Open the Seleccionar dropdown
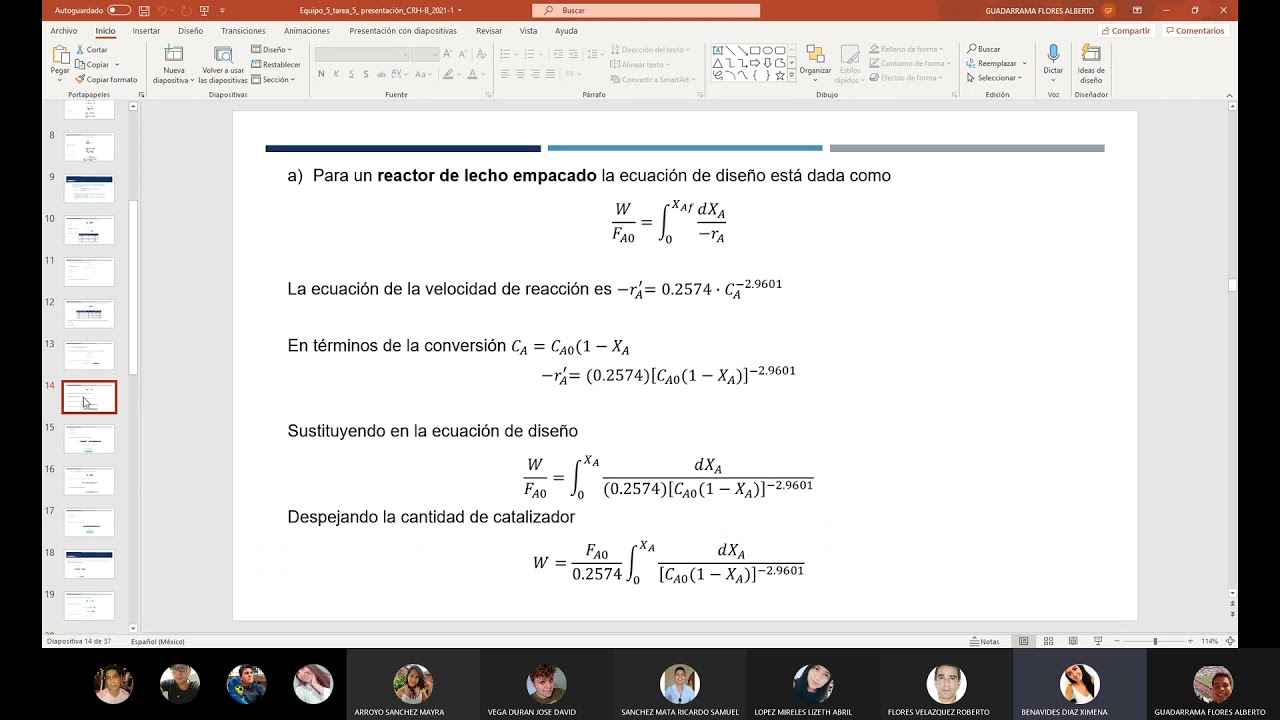The image size is (1280, 720). pos(994,77)
